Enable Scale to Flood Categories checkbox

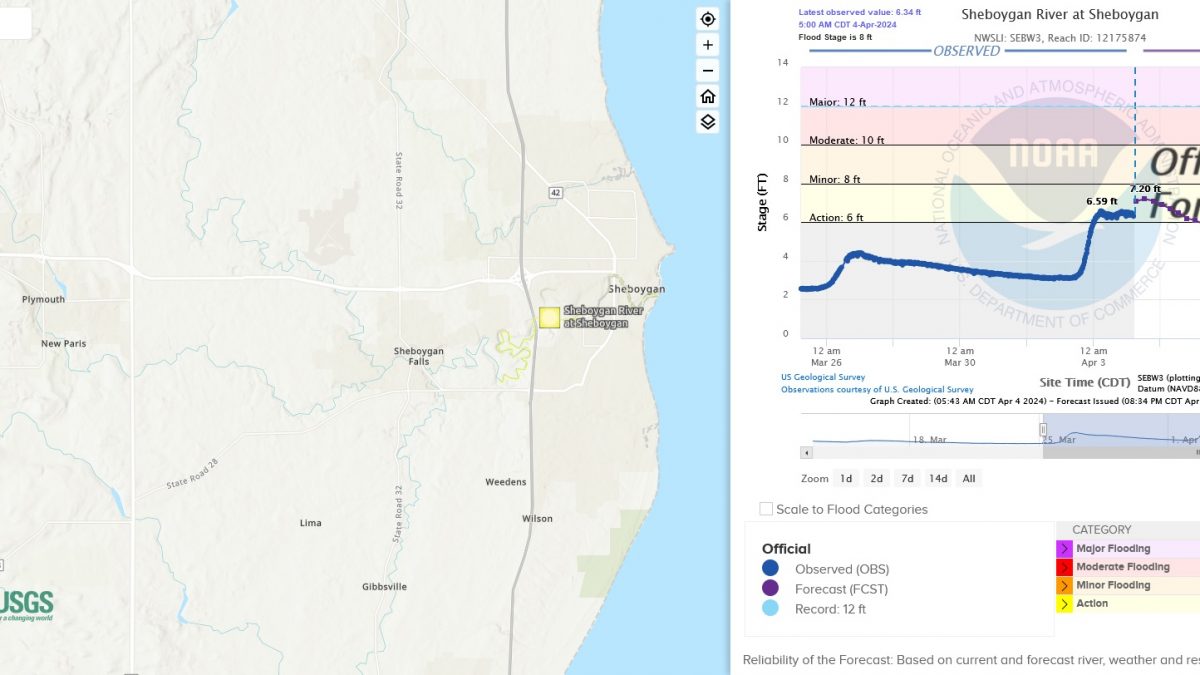pos(766,509)
